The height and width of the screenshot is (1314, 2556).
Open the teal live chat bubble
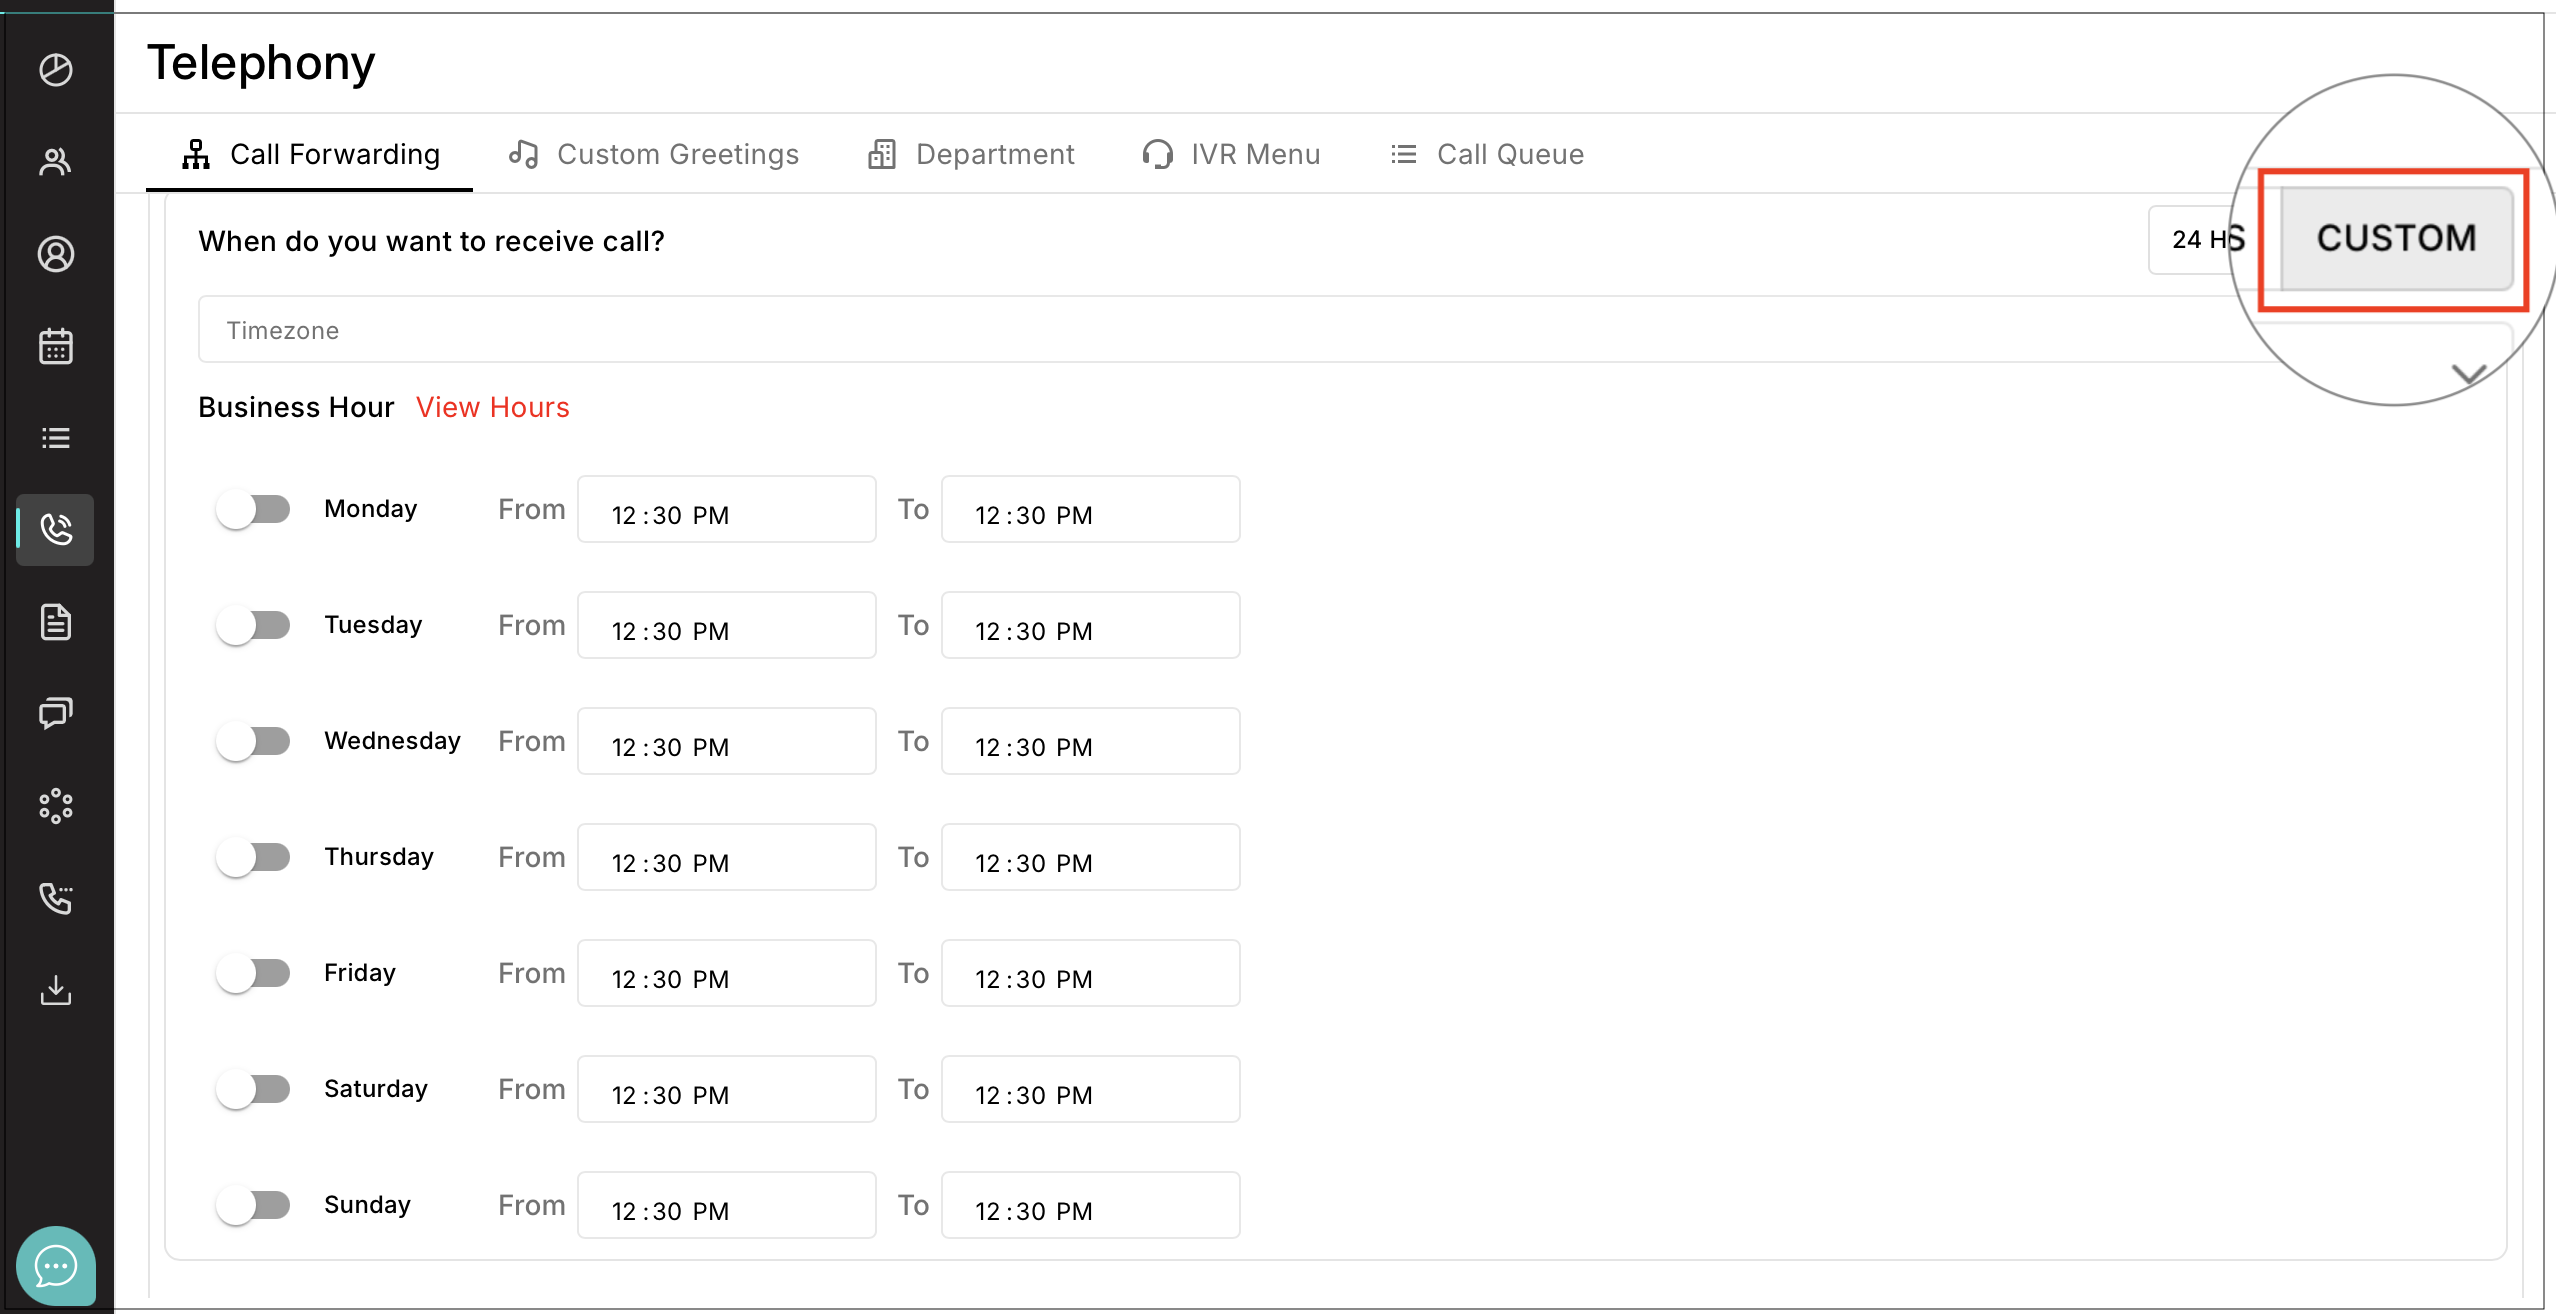(56, 1266)
